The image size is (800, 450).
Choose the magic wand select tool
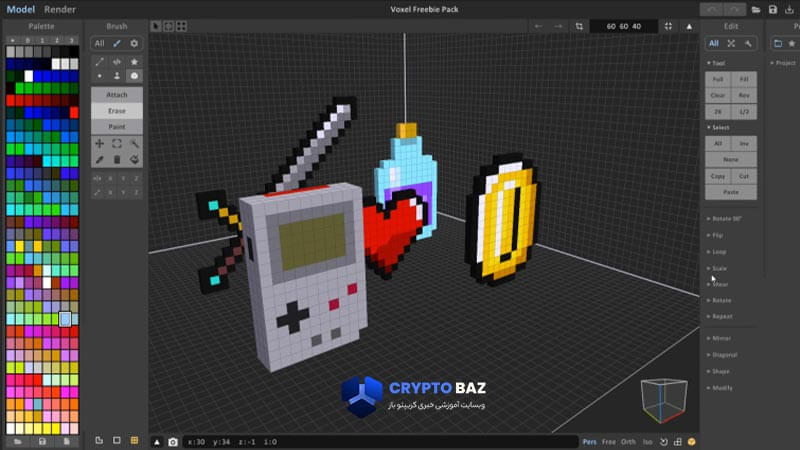coord(134,144)
